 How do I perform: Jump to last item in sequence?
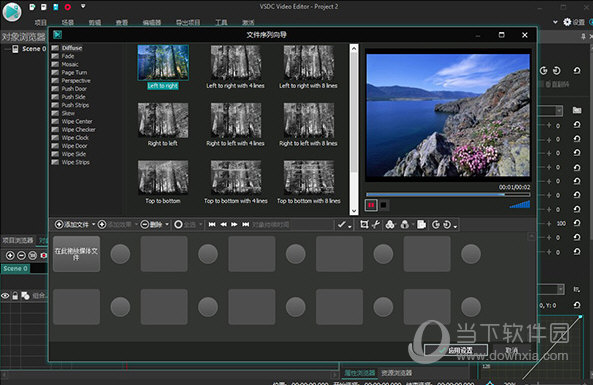(246, 225)
